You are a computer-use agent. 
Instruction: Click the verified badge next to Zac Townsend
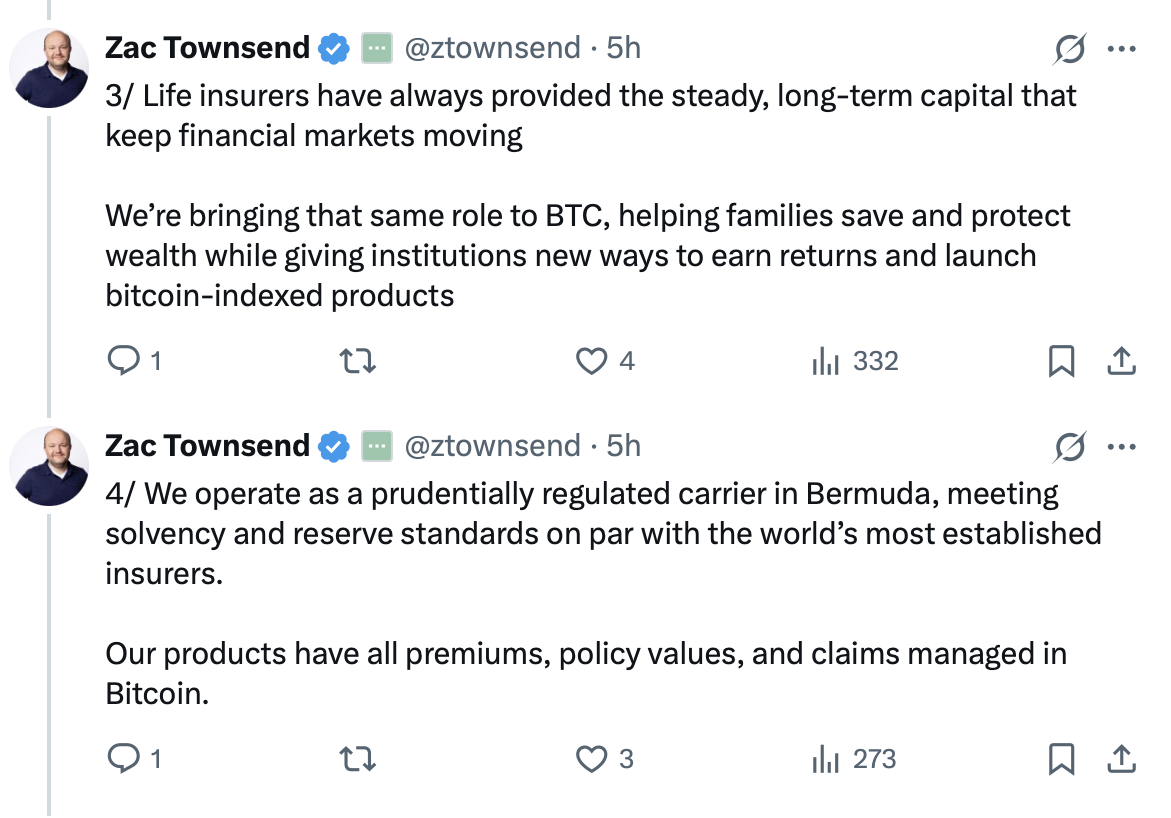(x=333, y=47)
